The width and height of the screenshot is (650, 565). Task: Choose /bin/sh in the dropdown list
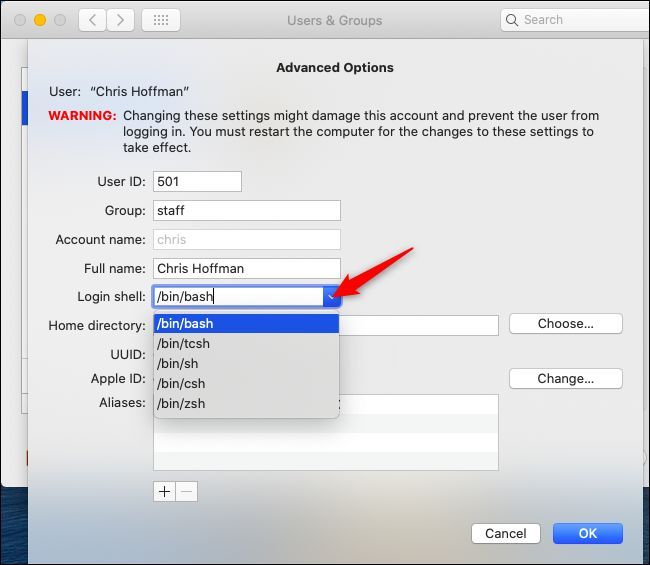pyautogui.click(x=246, y=363)
